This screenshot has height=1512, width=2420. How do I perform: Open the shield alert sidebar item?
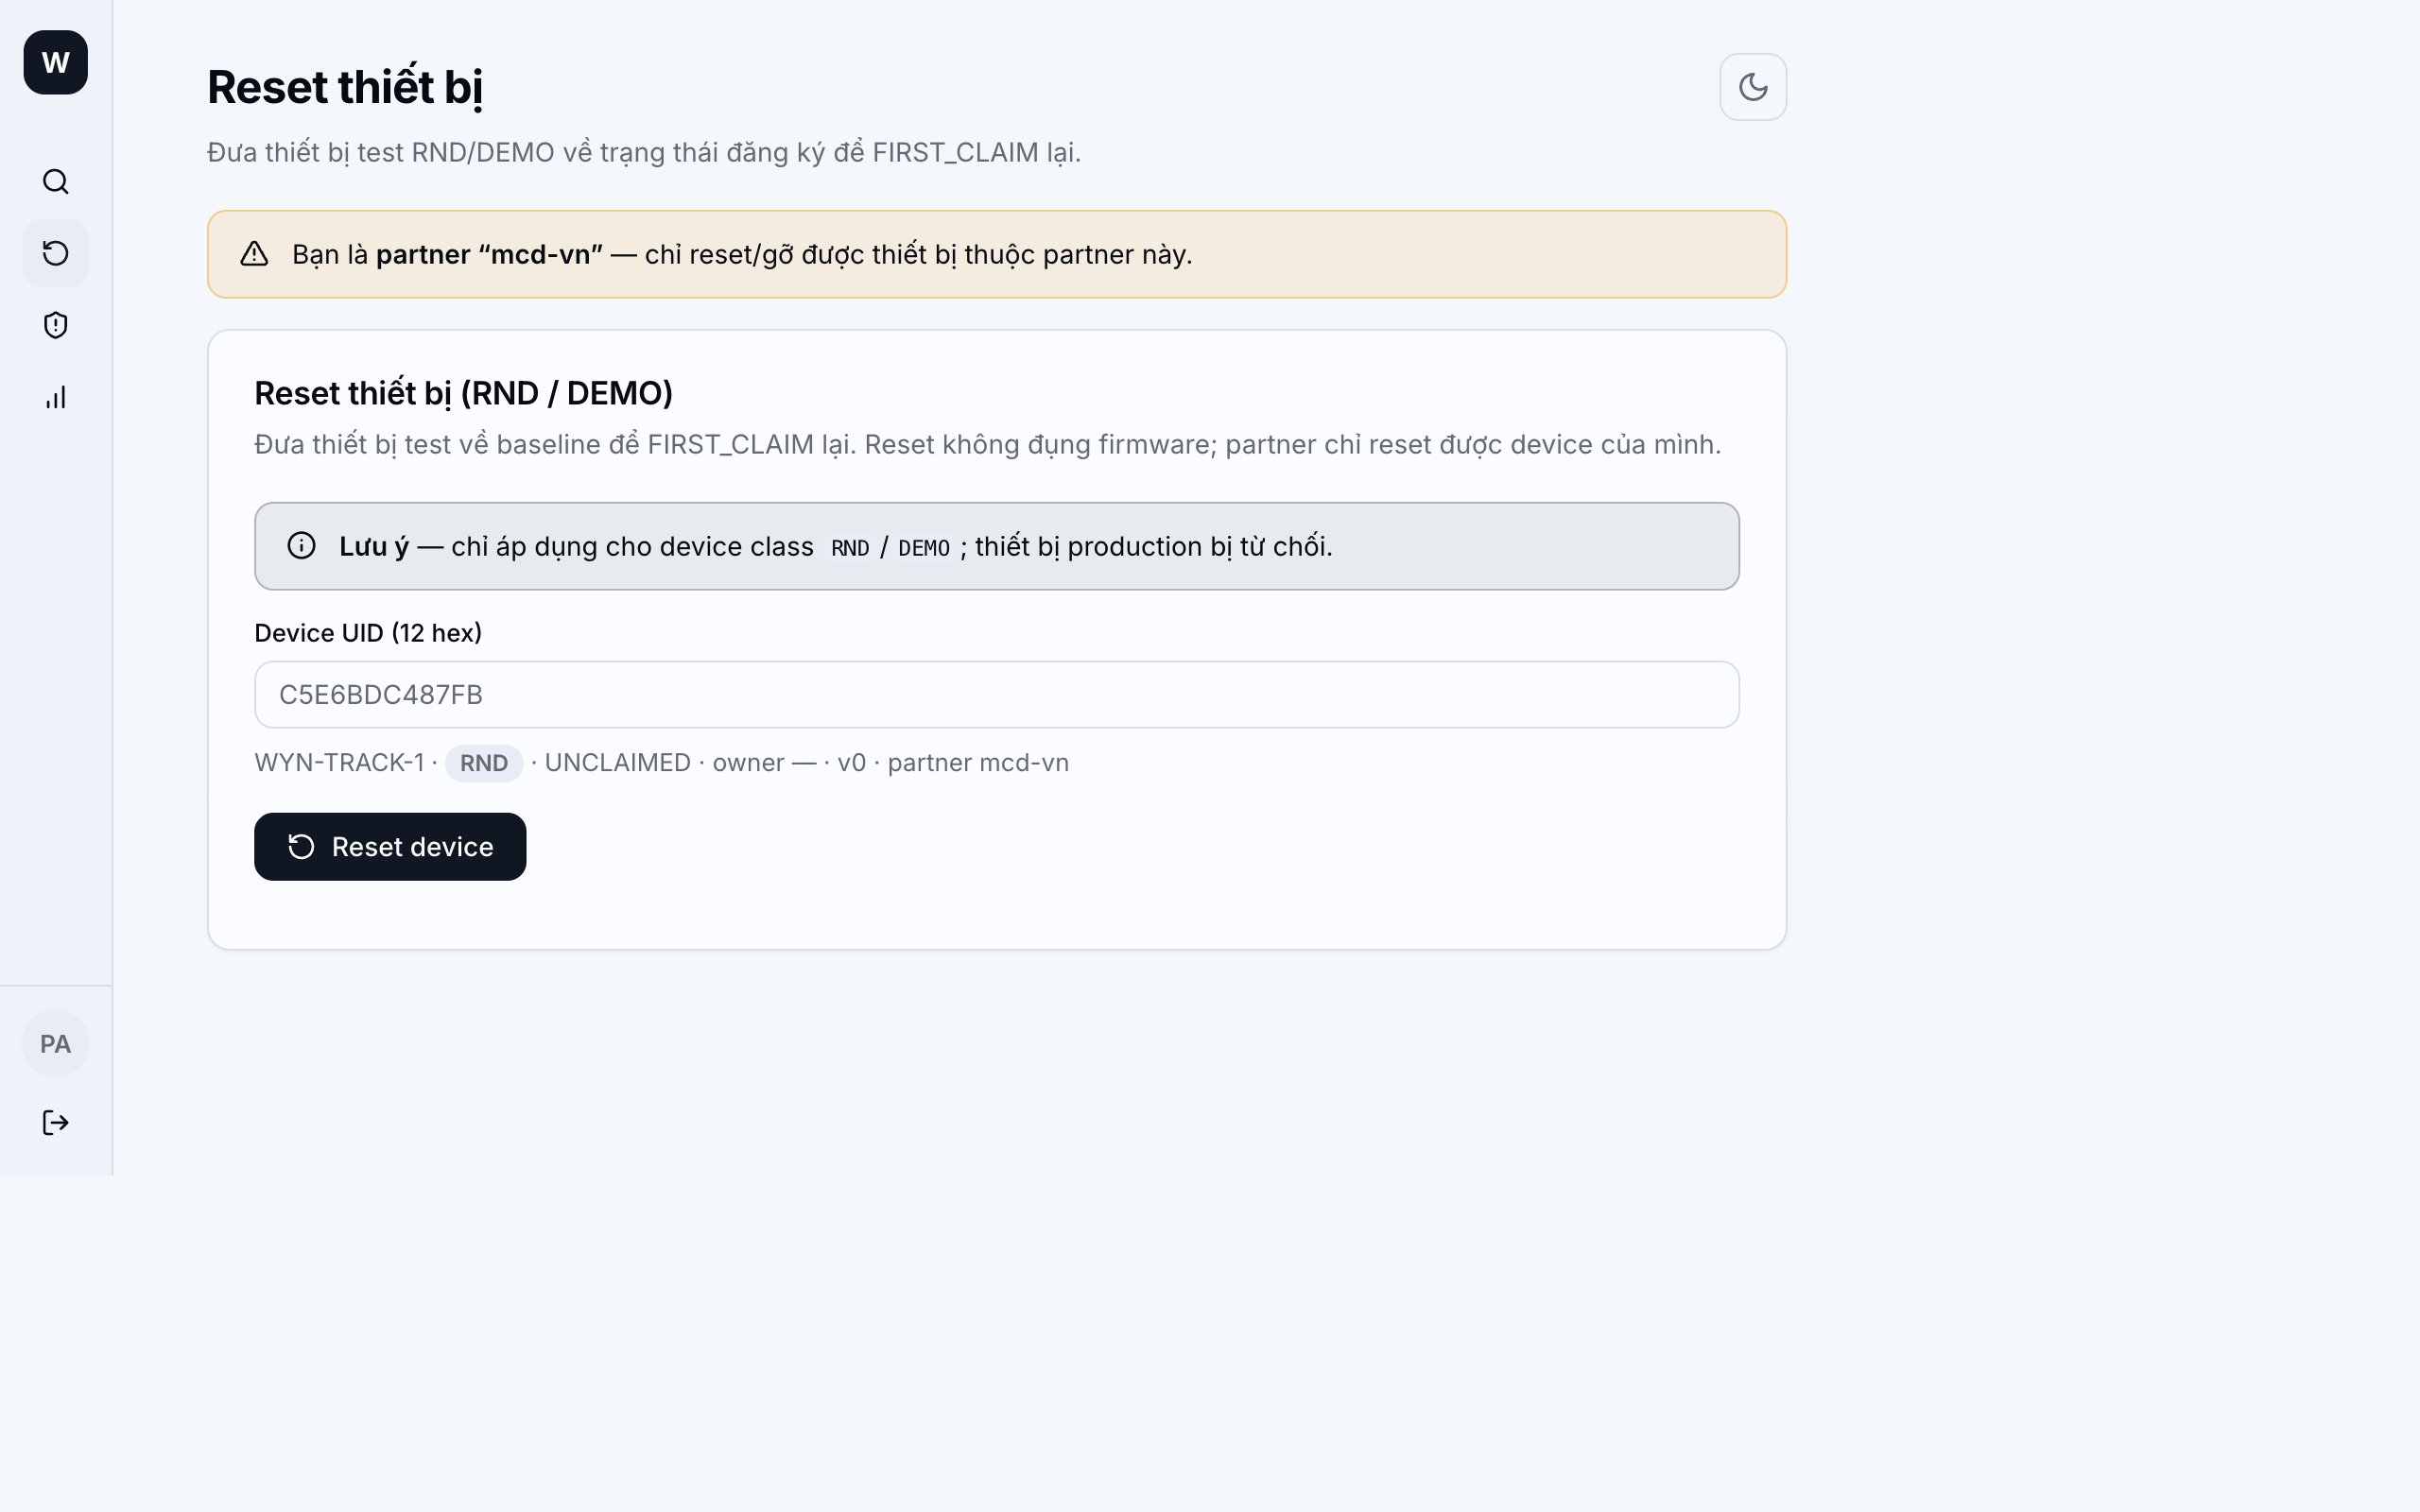pos(56,325)
